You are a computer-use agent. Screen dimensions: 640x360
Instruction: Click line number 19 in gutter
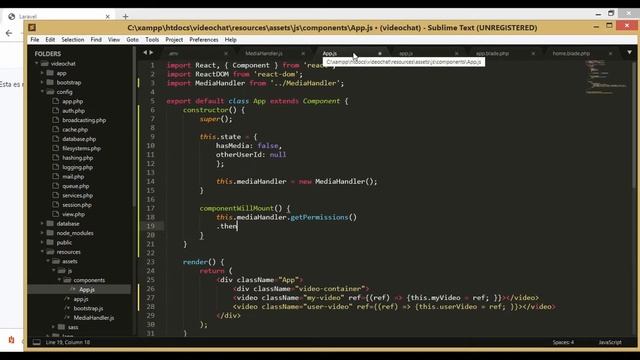click(x=151, y=226)
